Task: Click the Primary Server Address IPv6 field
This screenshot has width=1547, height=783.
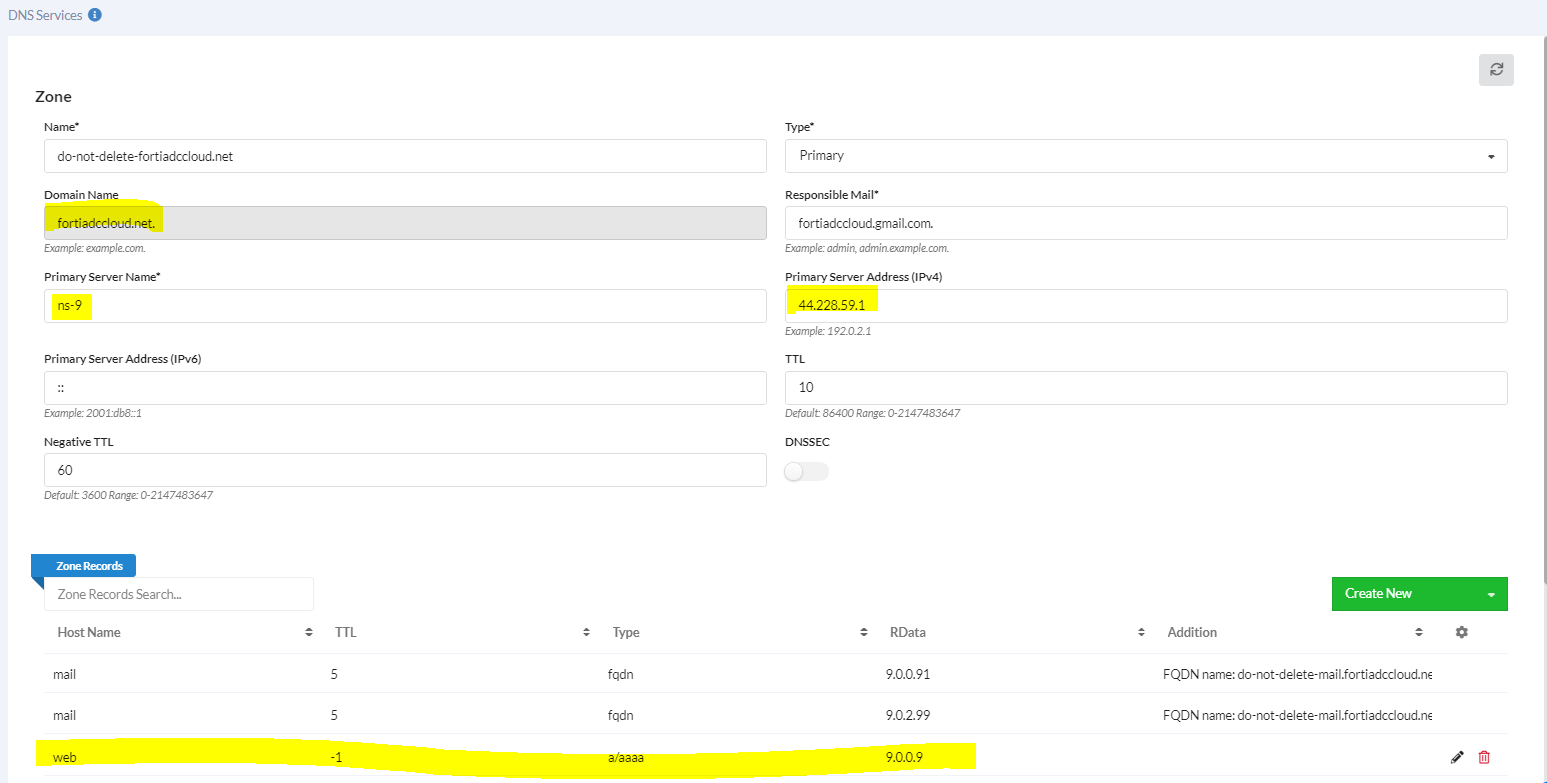Action: 405,388
